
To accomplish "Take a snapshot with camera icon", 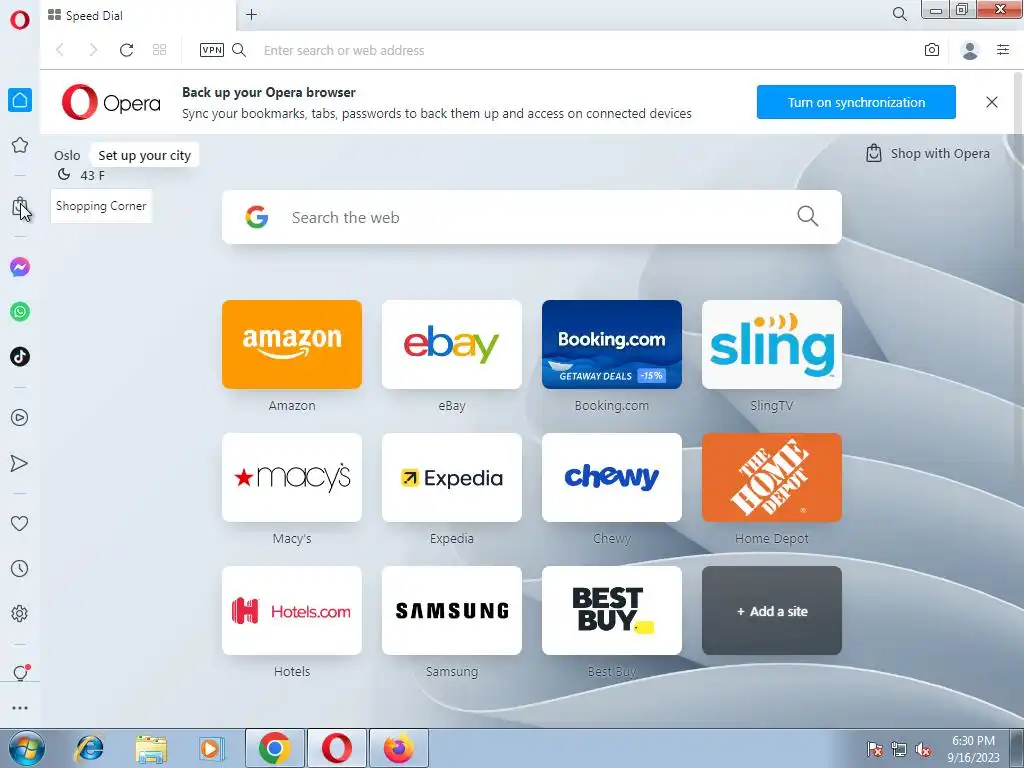I will pyautogui.click(x=932, y=50).
